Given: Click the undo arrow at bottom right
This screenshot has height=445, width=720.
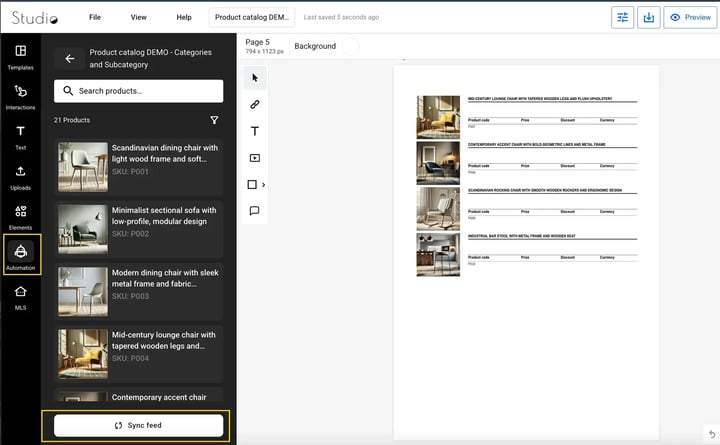Looking at the screenshot, I should (712, 434).
